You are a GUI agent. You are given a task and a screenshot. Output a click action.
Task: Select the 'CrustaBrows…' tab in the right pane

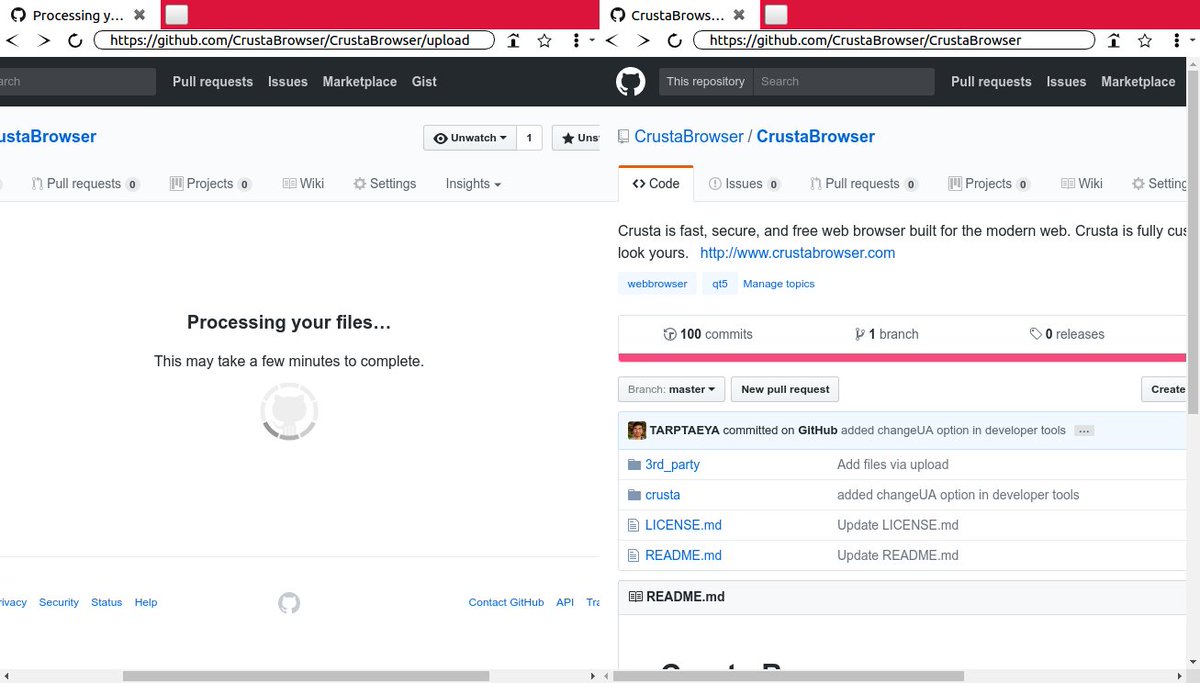680,15
